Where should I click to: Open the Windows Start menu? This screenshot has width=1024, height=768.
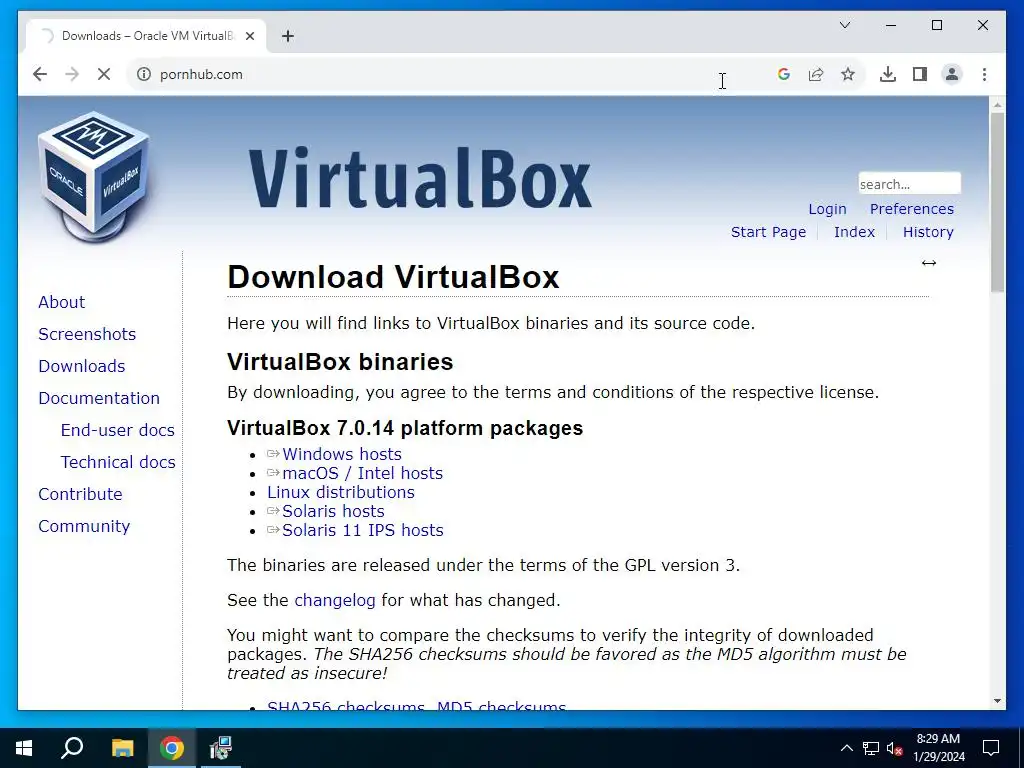tap(24, 748)
